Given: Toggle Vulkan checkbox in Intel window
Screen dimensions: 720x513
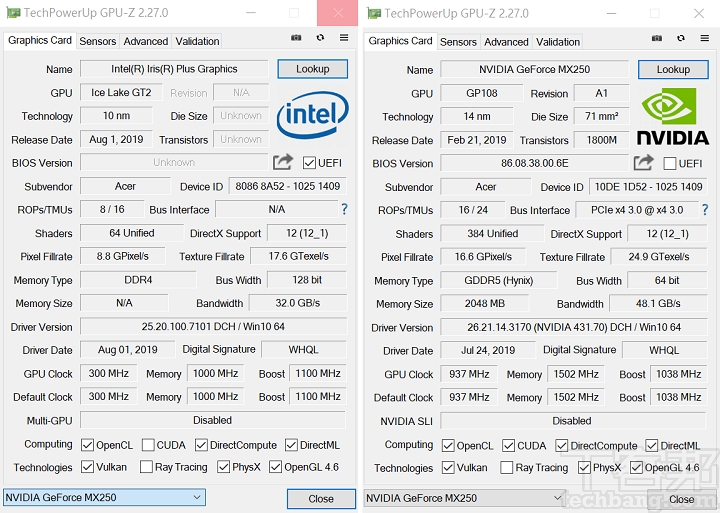Looking at the screenshot, I should (87, 467).
